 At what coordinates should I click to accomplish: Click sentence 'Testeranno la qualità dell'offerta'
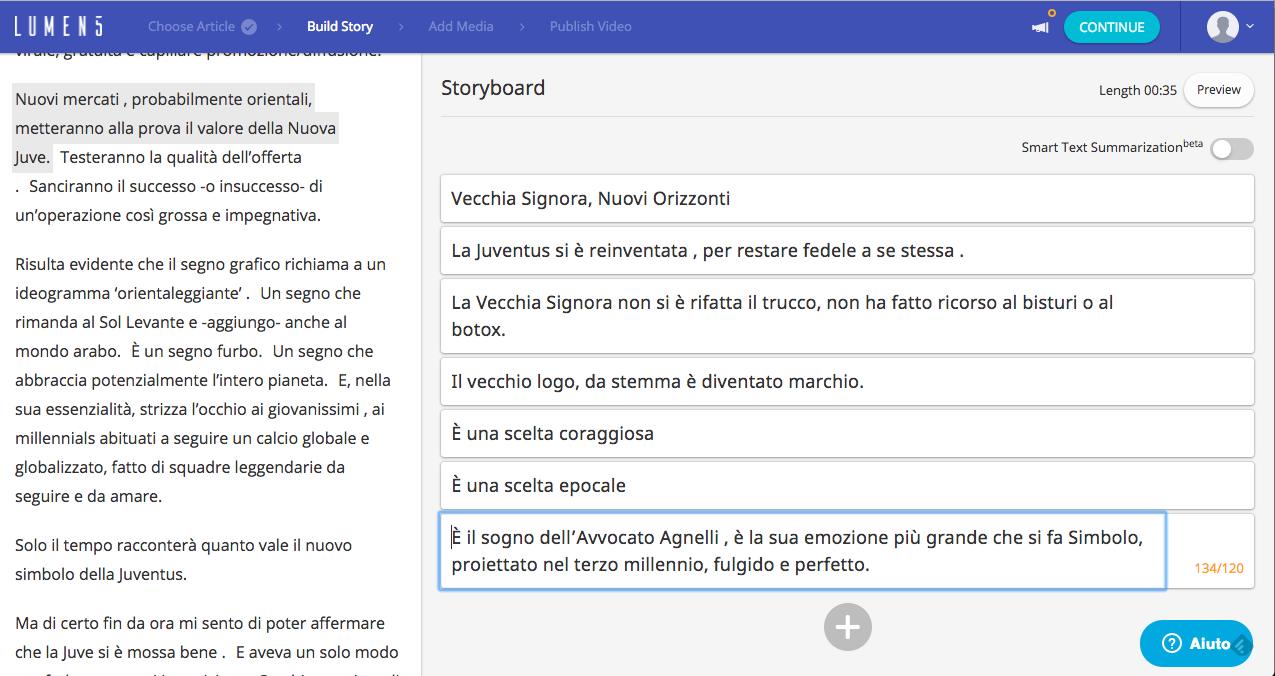(x=180, y=157)
